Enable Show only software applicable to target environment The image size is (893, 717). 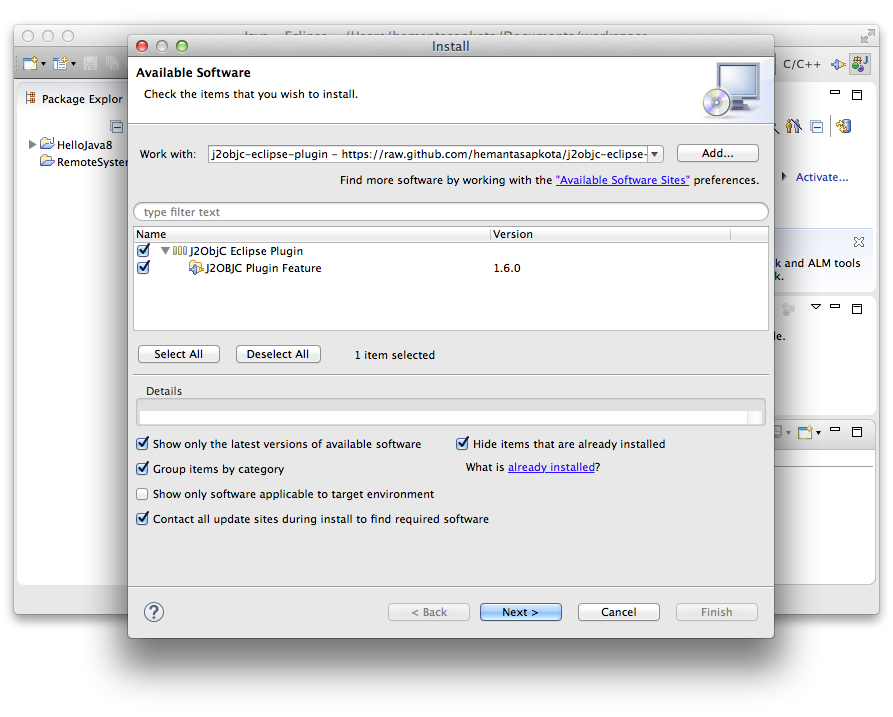coord(142,494)
